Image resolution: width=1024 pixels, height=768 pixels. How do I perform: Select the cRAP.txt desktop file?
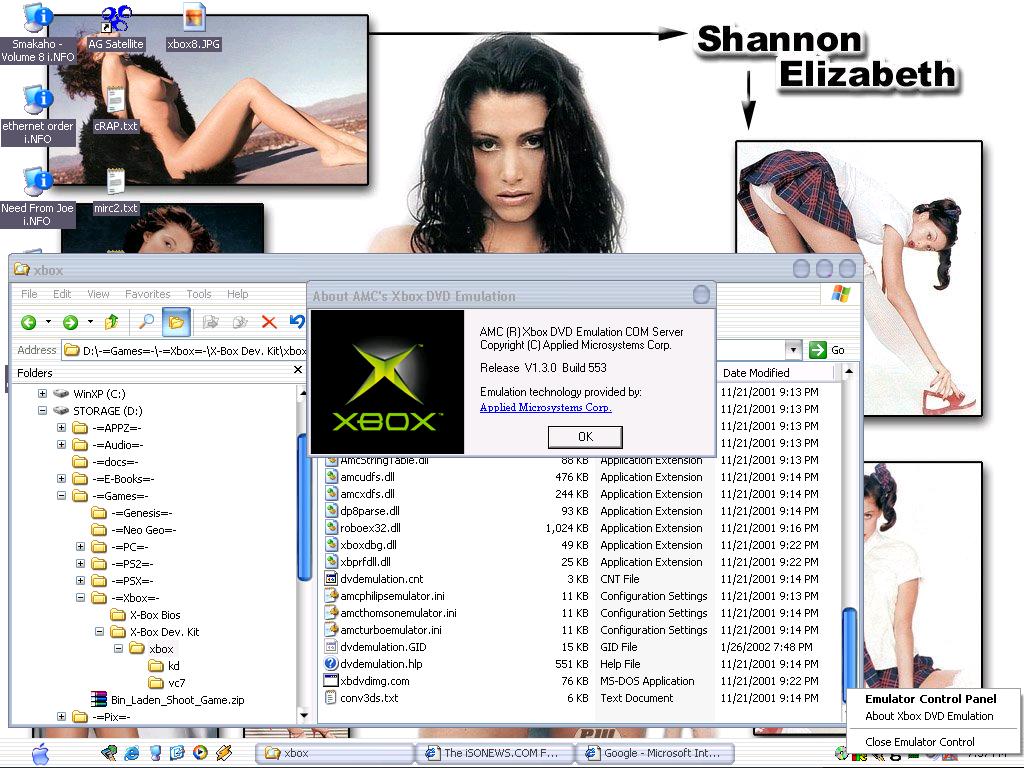[x=116, y=110]
